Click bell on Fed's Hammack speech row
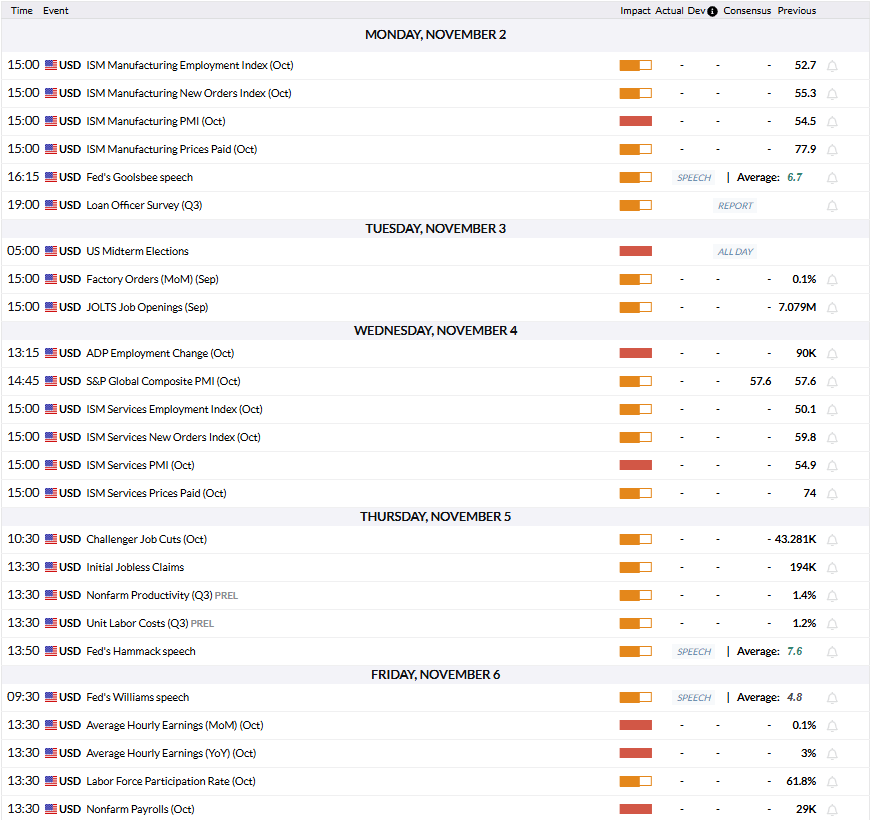Screen dimensions: 871x820 pyautogui.click(x=832, y=652)
